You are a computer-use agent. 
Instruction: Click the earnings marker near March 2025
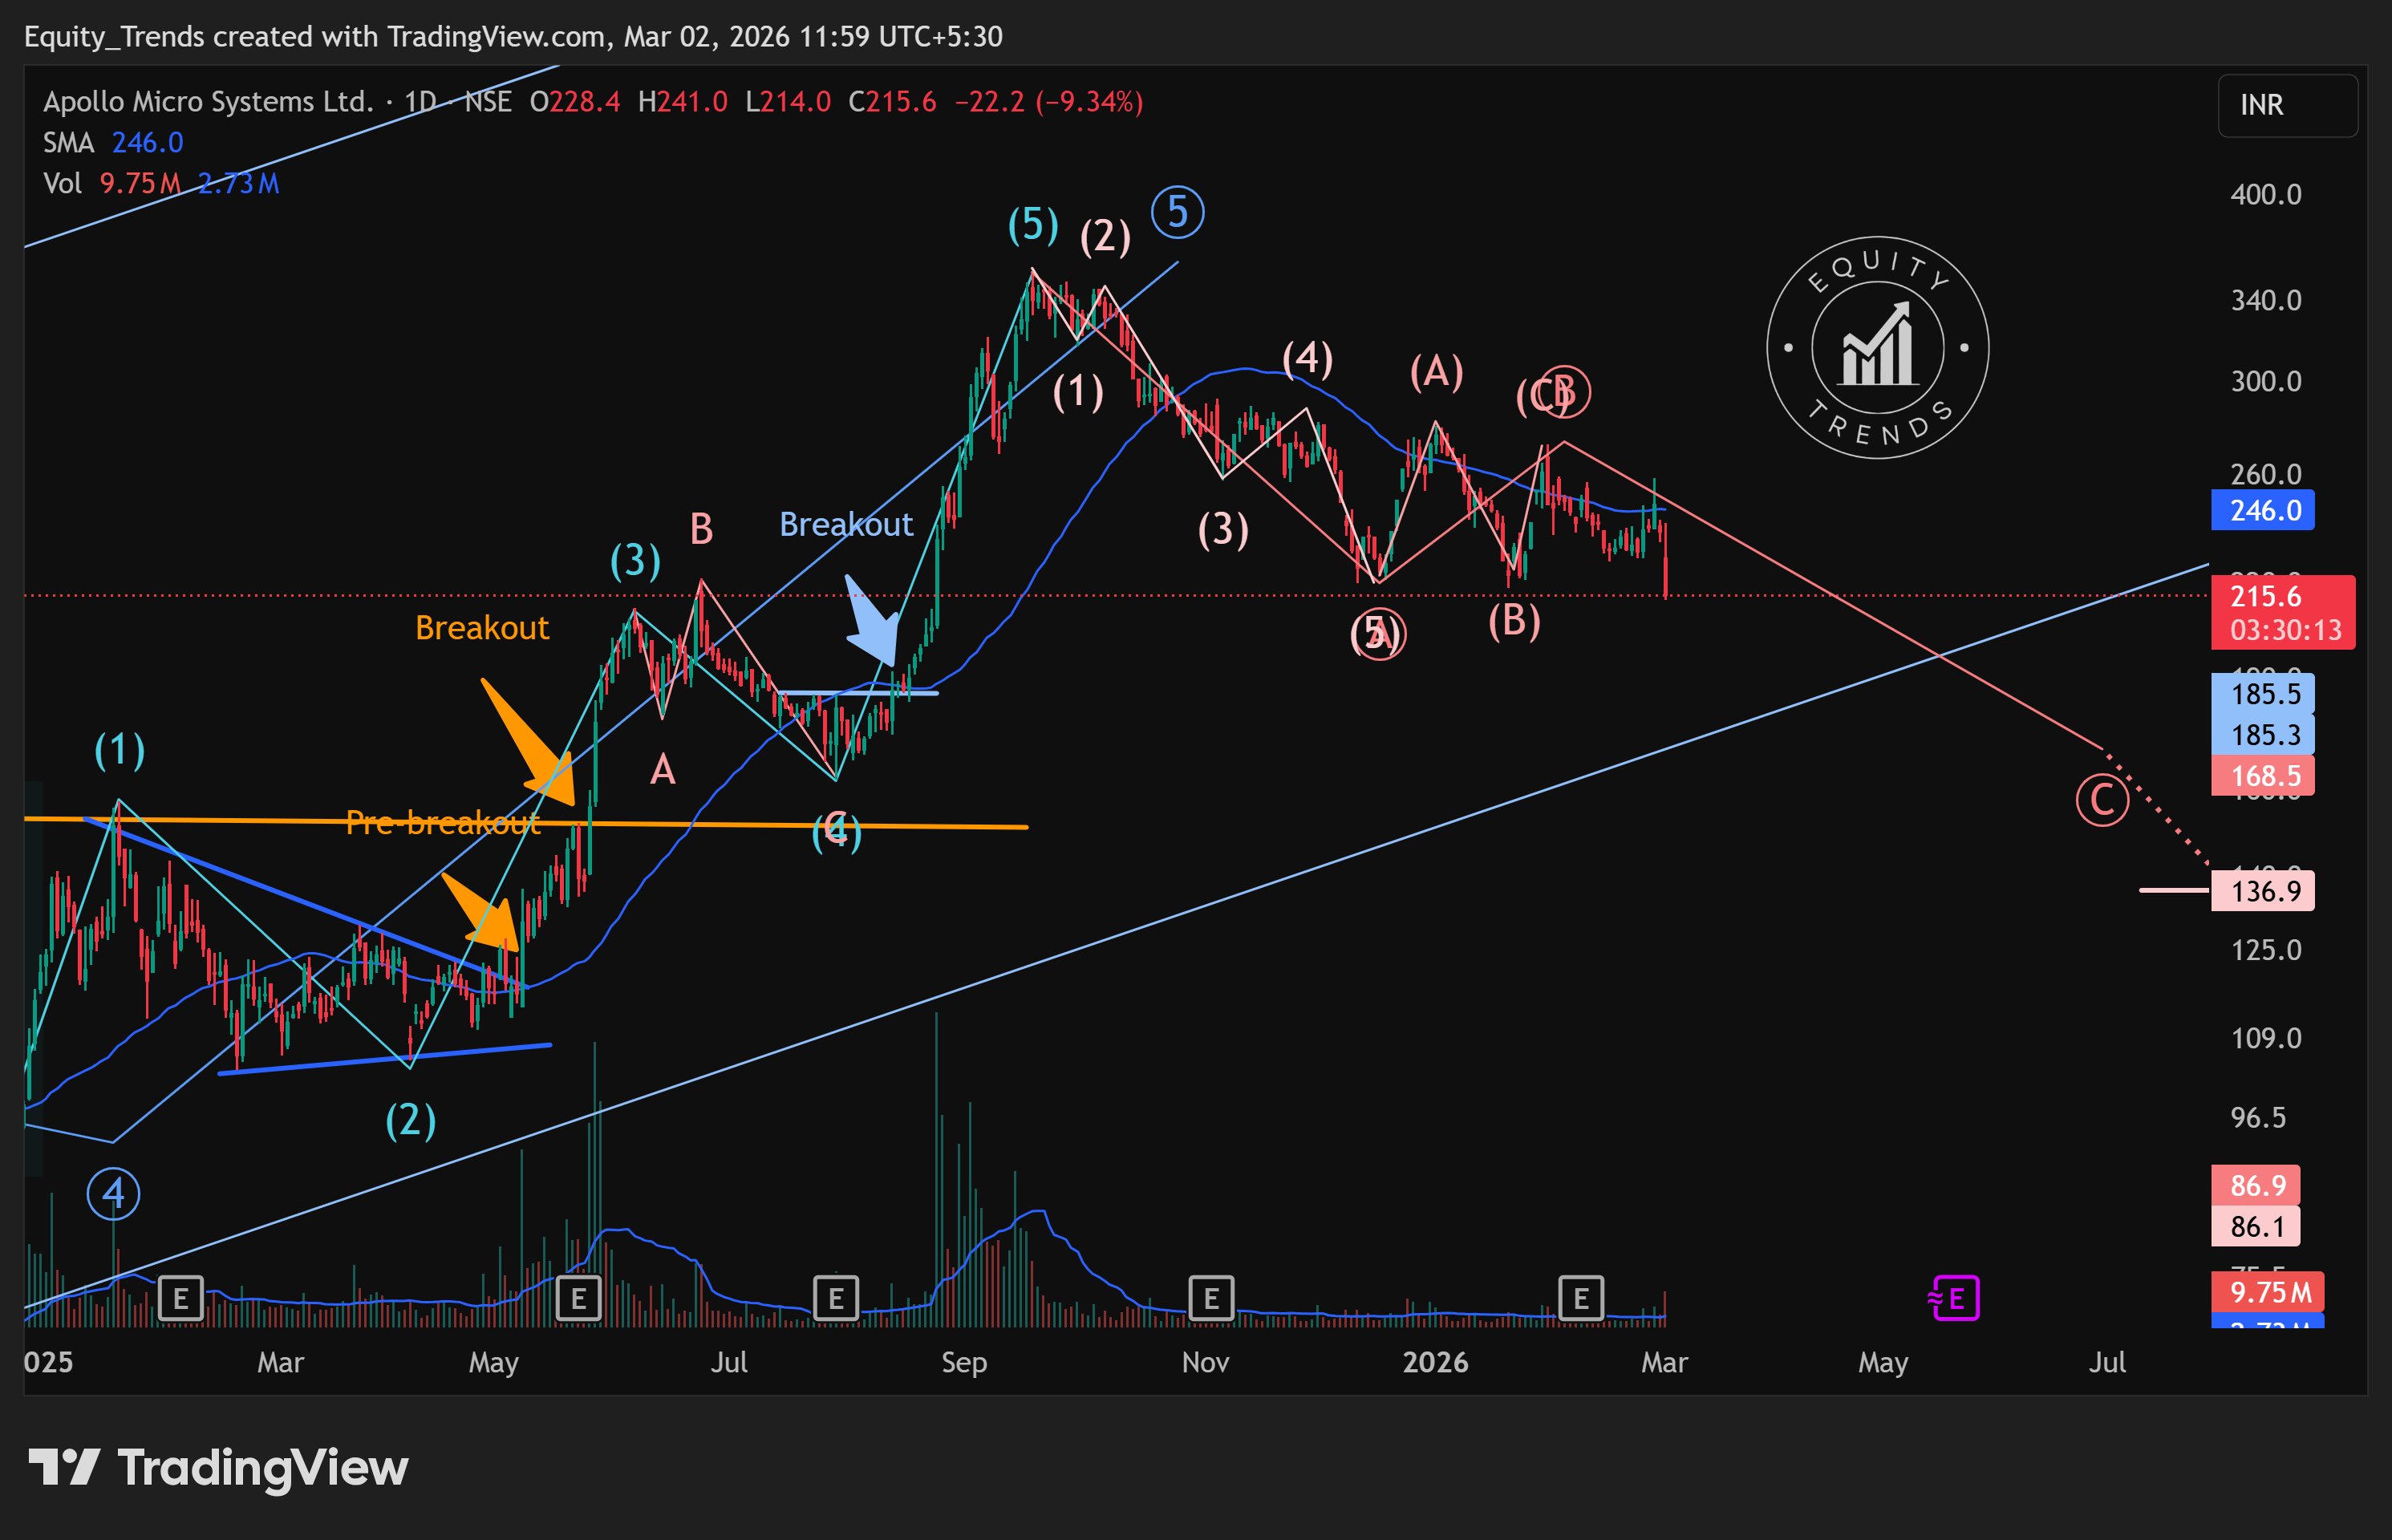pyautogui.click(x=181, y=1298)
